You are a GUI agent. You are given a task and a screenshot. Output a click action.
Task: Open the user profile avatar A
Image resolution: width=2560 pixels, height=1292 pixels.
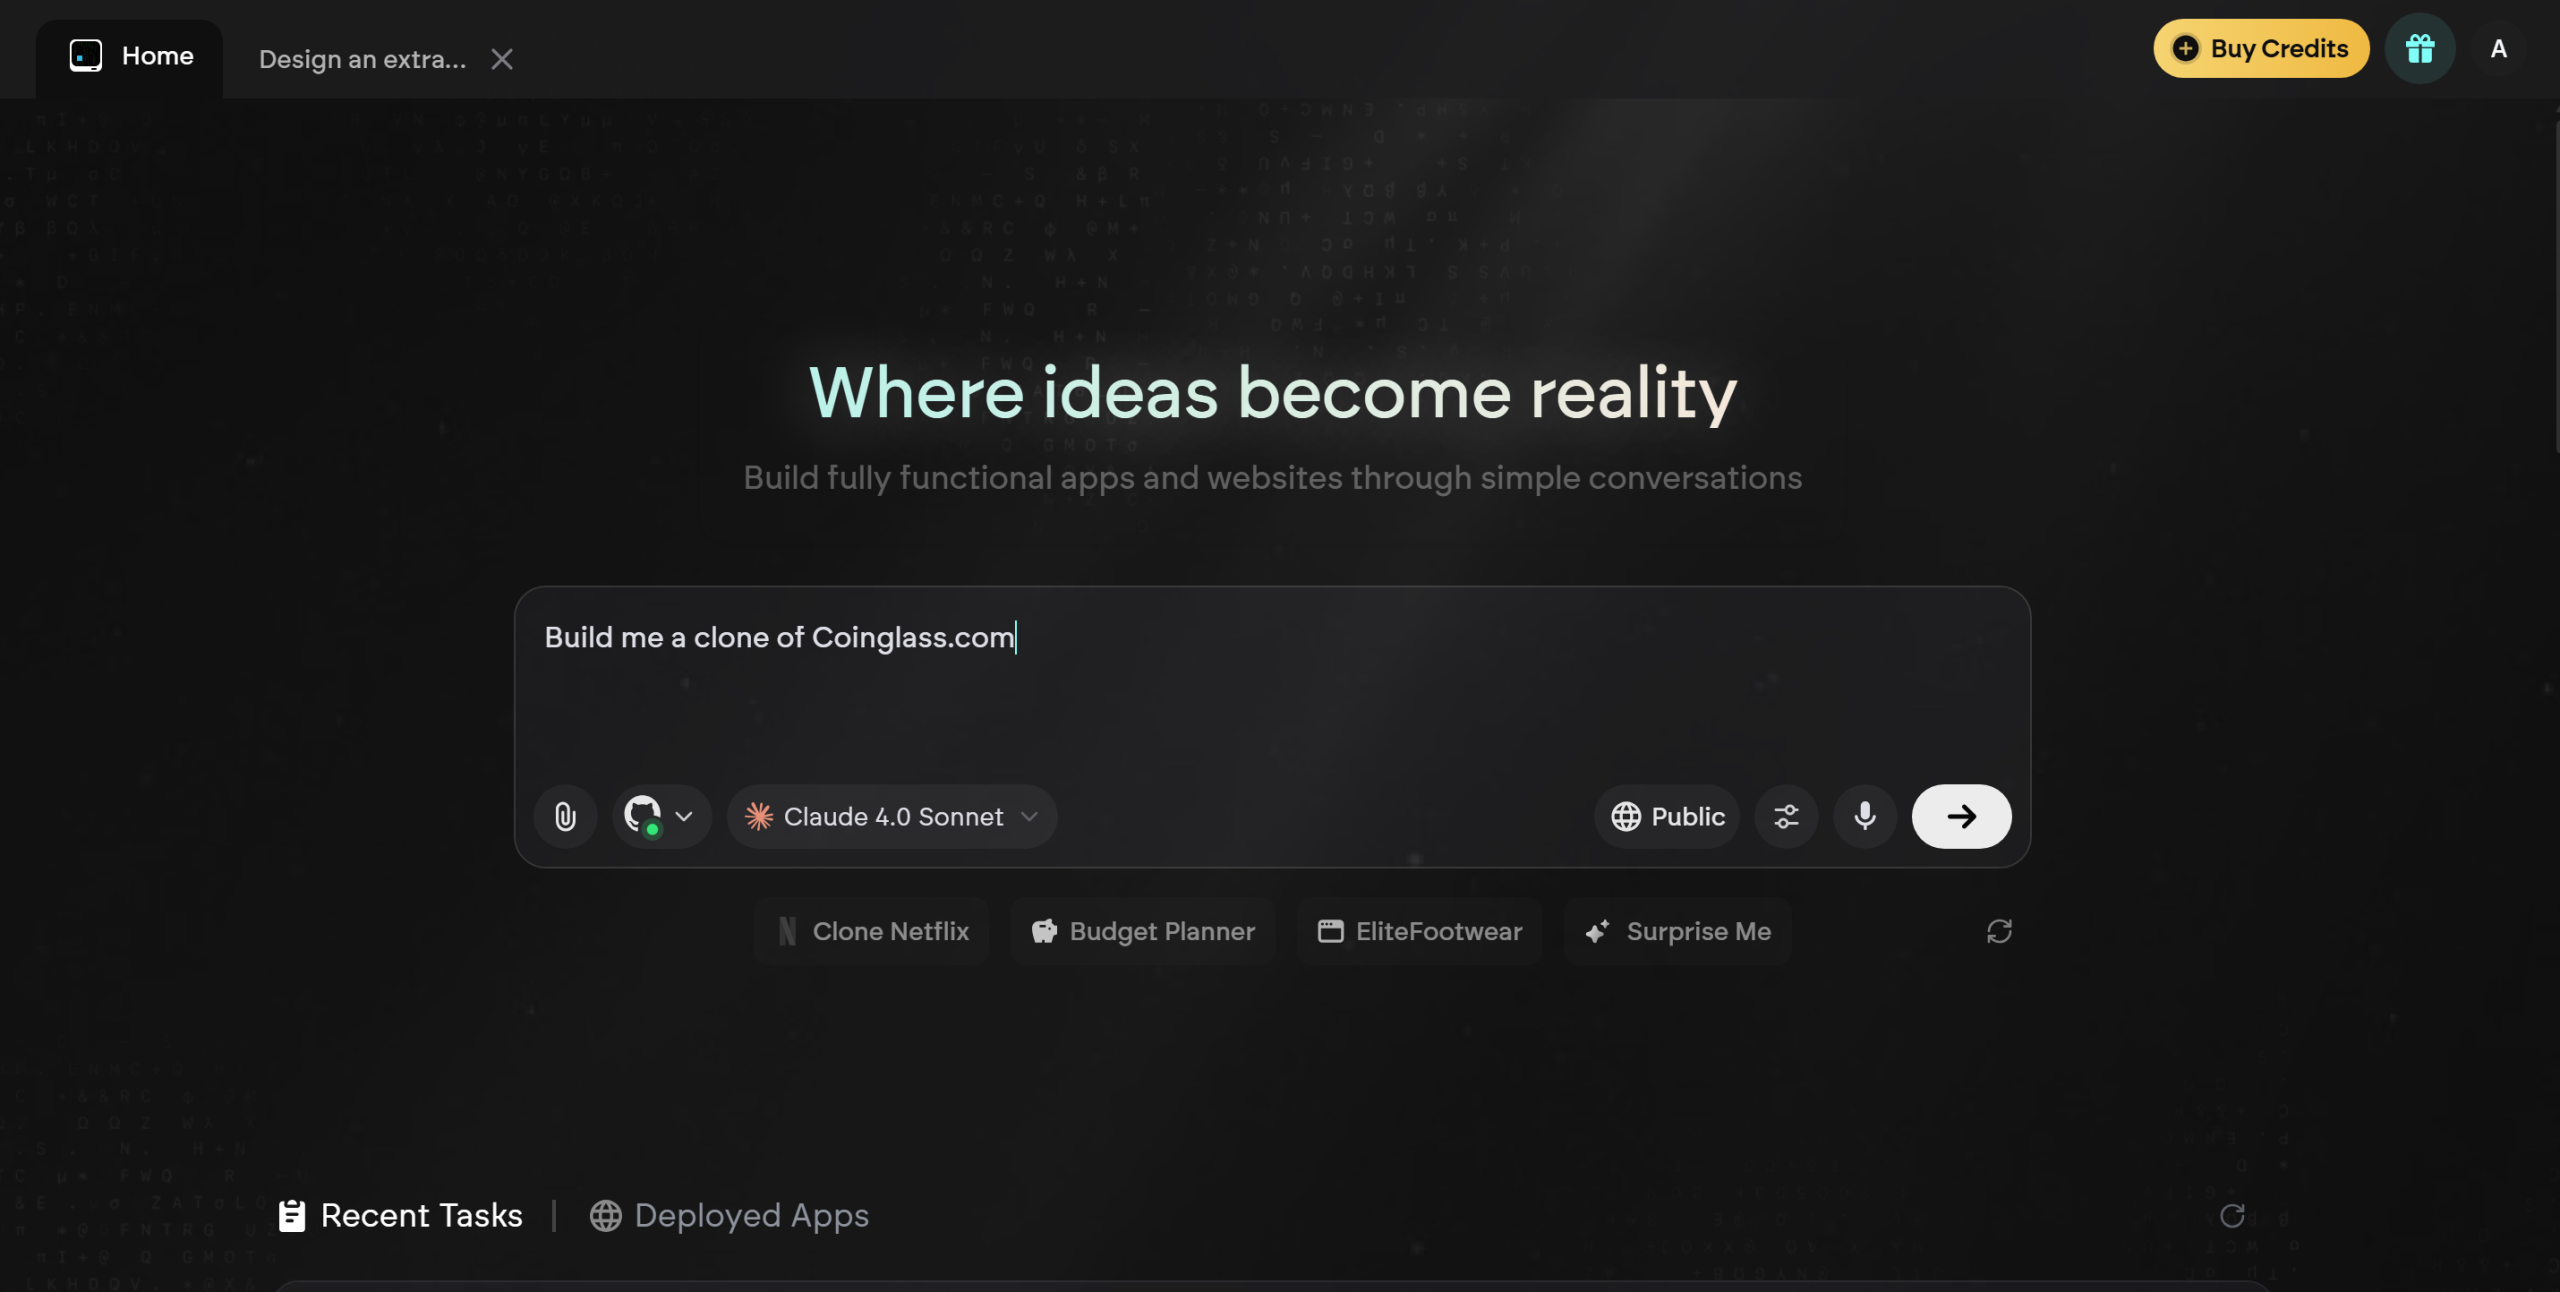point(2498,48)
